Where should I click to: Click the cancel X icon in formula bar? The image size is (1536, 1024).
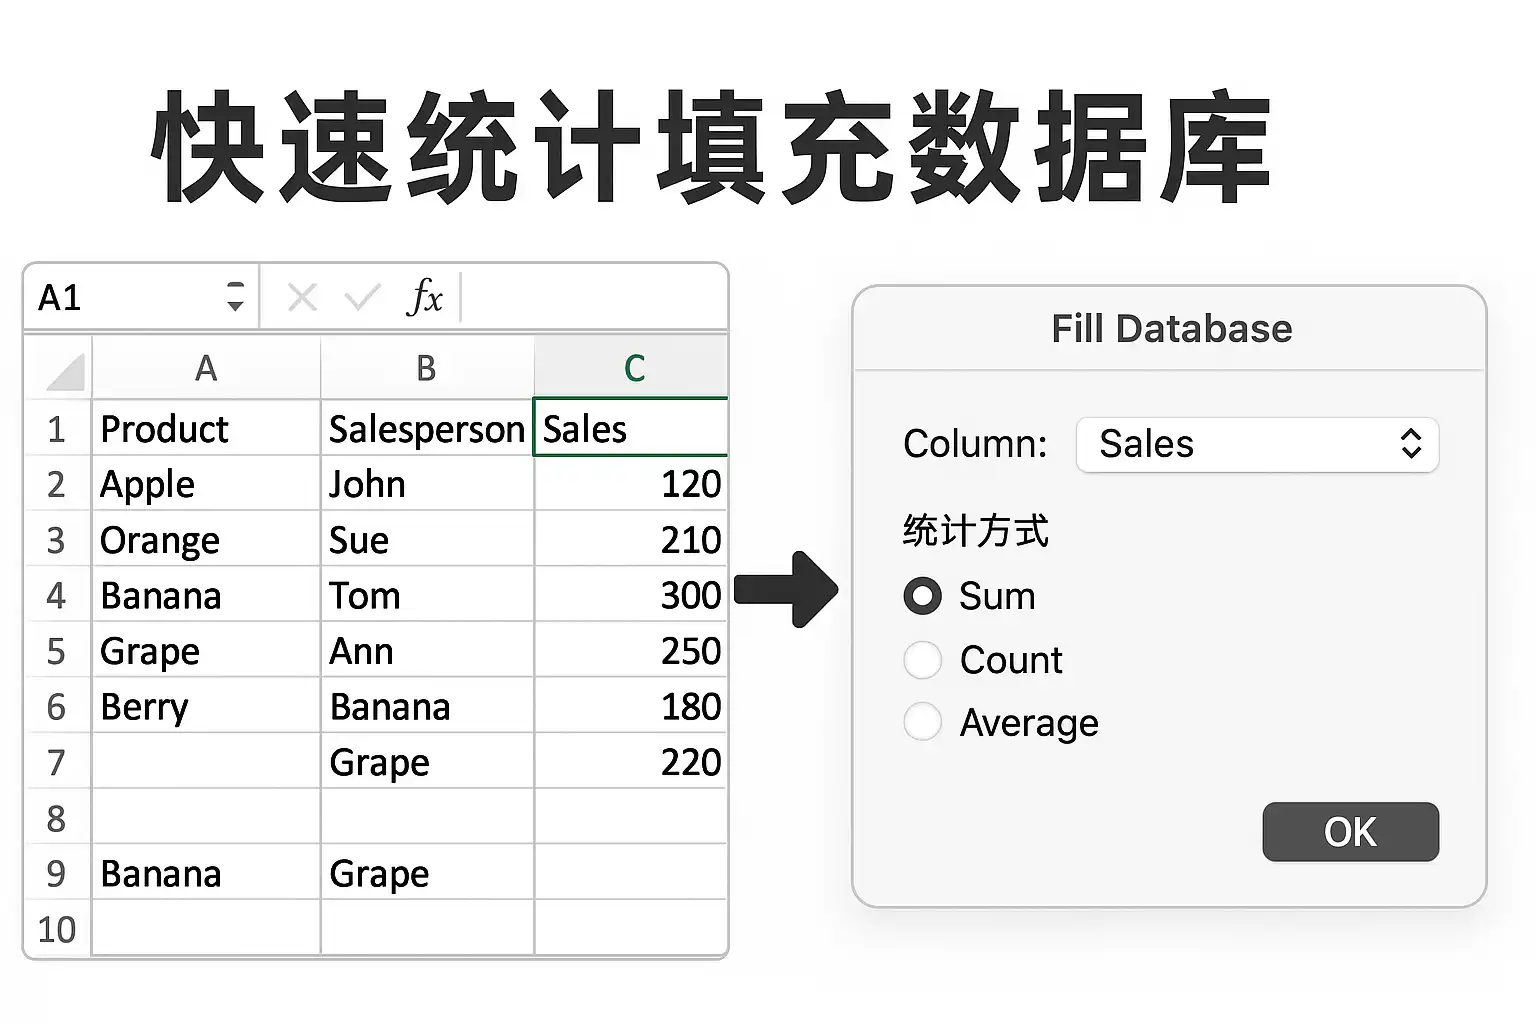pos(302,297)
